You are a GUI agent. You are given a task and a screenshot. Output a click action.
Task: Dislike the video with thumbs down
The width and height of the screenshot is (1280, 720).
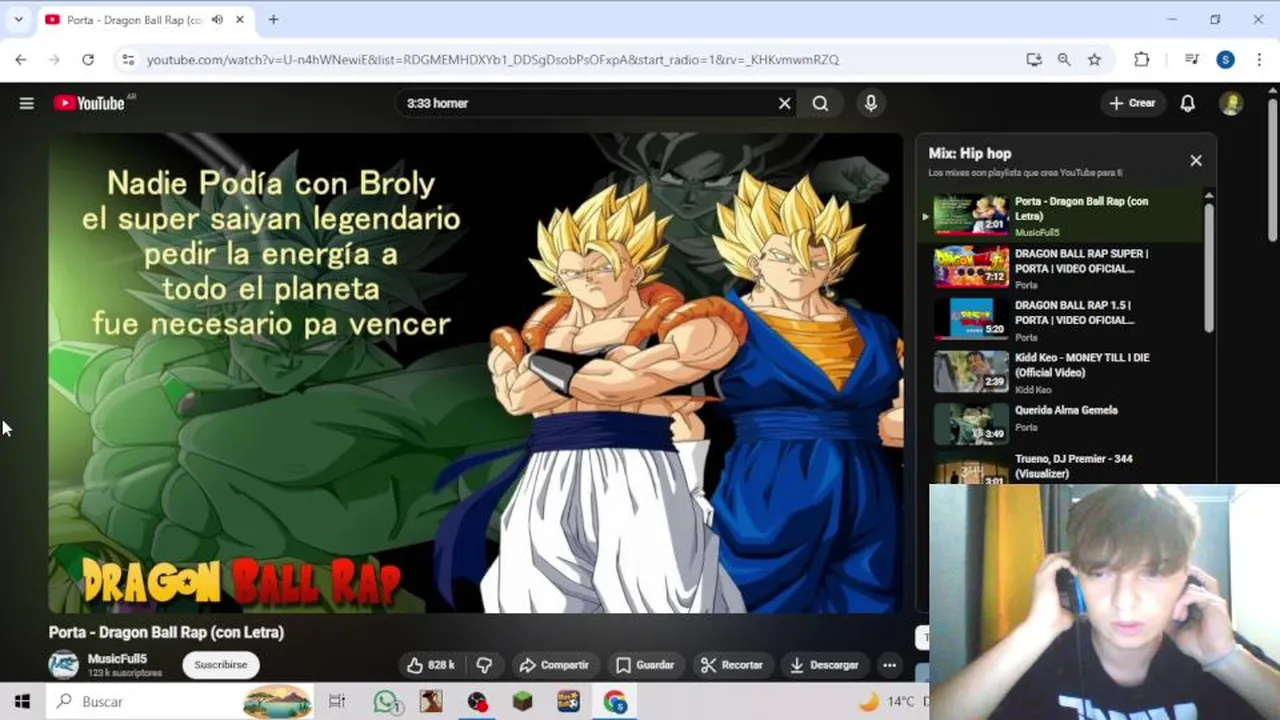pos(484,665)
